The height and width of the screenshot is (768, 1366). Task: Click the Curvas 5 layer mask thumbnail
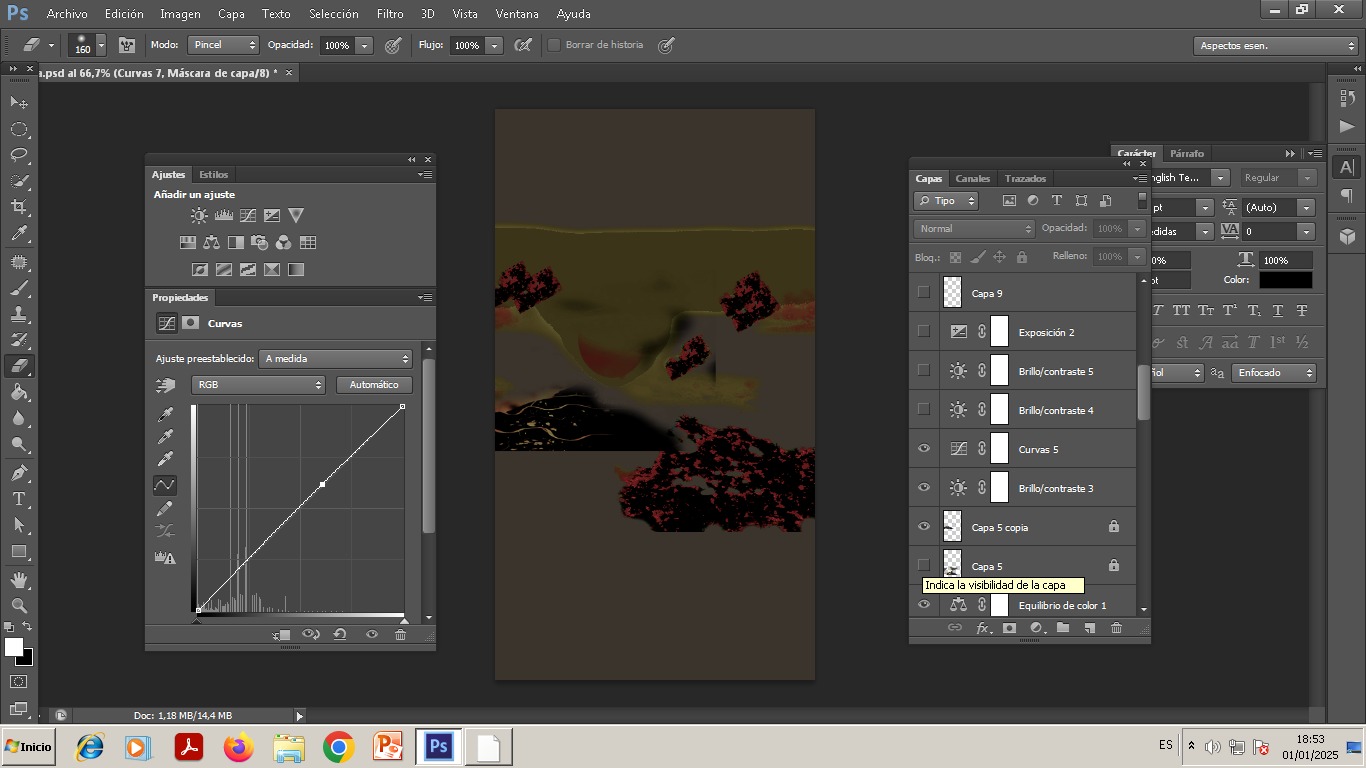tap(999, 449)
